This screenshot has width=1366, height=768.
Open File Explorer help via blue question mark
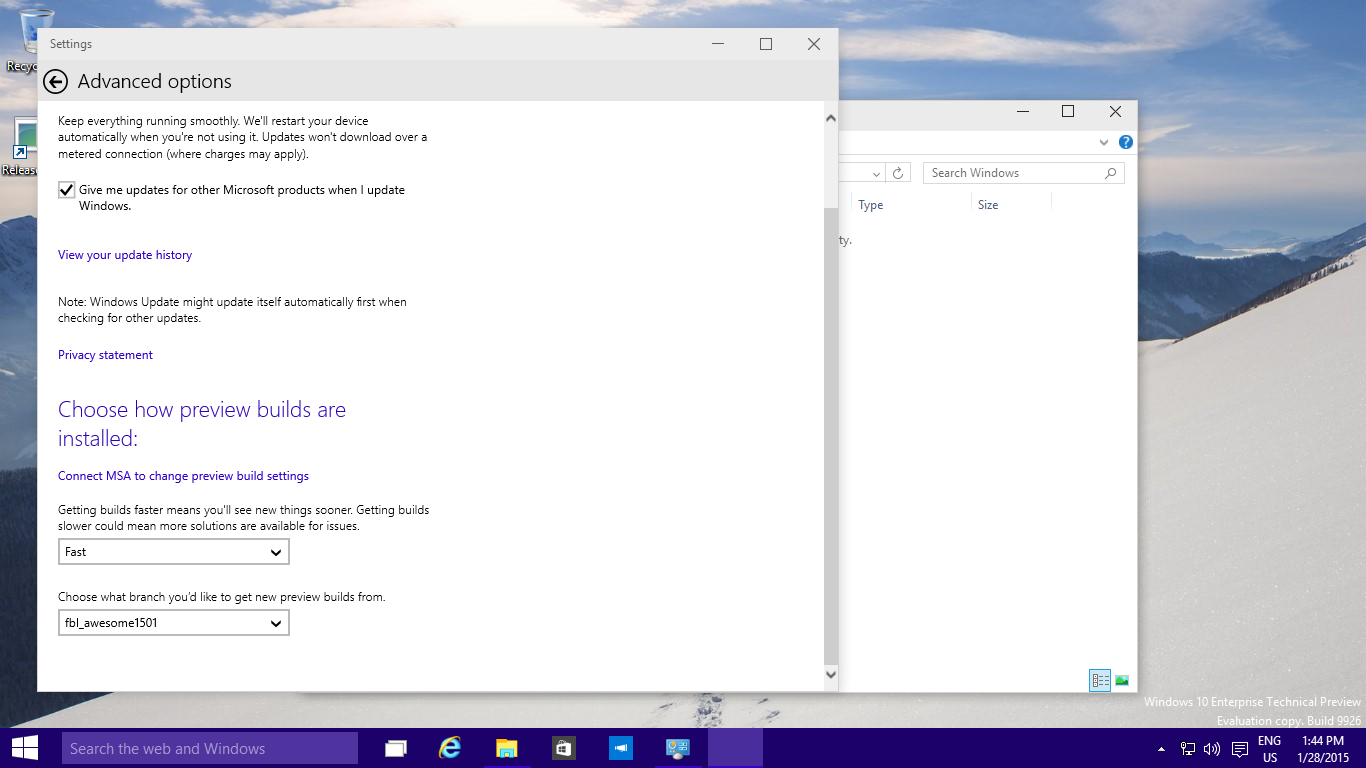[x=1126, y=142]
